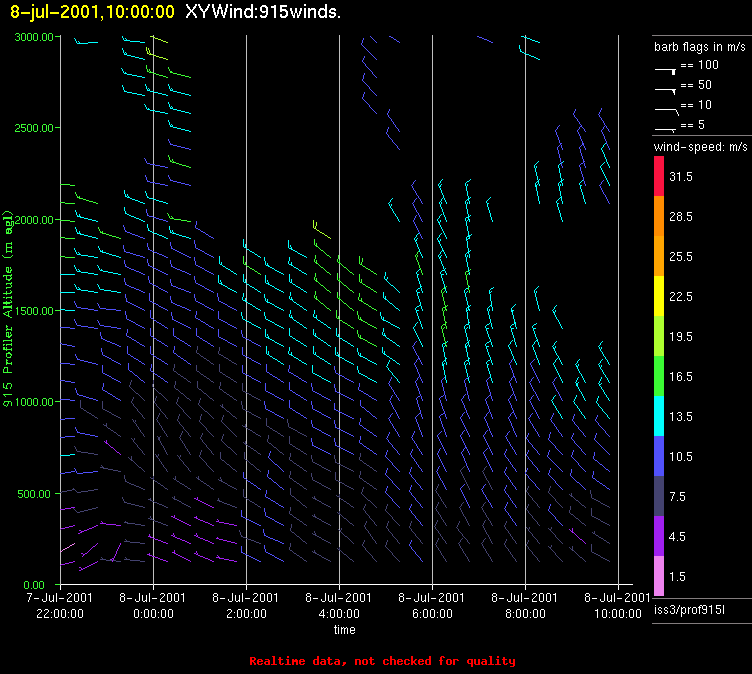Click the '500.00' altitude axis label
The height and width of the screenshot is (674, 752).
tap(34, 494)
